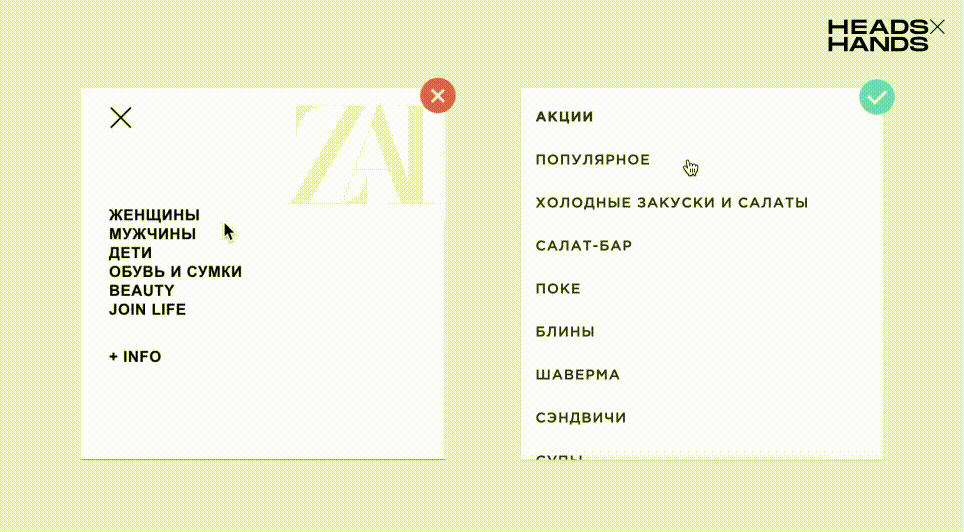Open the АКЦИИ category
Viewport: 964px width, 532px height.
coord(564,117)
